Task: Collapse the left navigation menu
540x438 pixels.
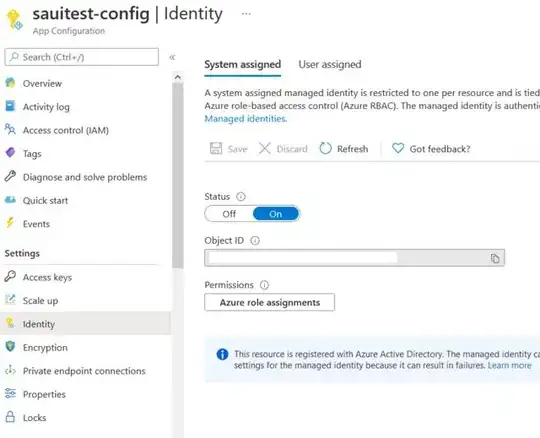Action: 172,57
